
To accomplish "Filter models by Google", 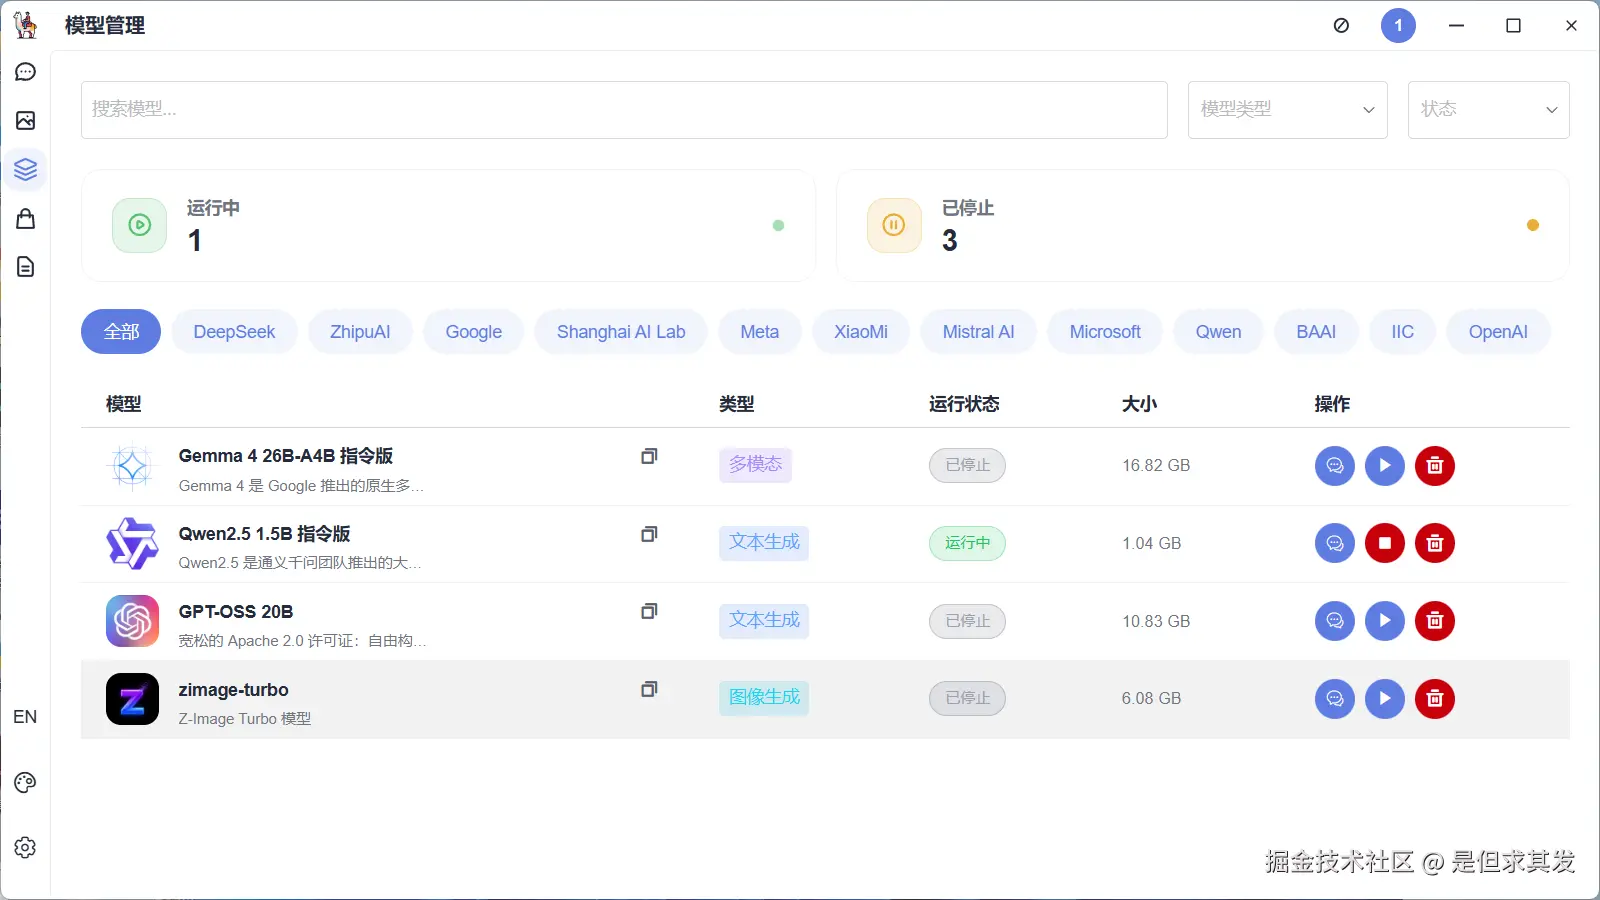I will [x=474, y=332].
